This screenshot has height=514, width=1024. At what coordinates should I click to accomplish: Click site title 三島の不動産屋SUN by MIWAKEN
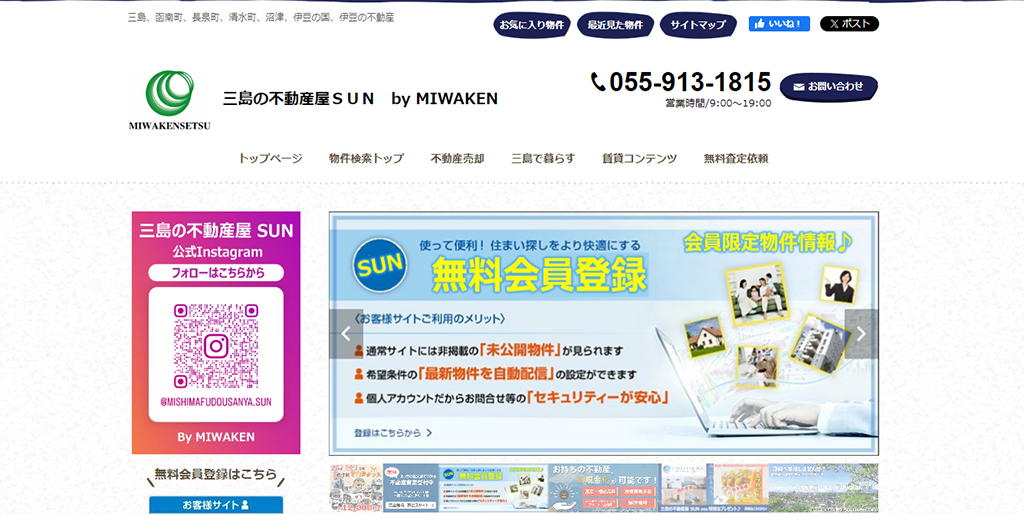(360, 99)
